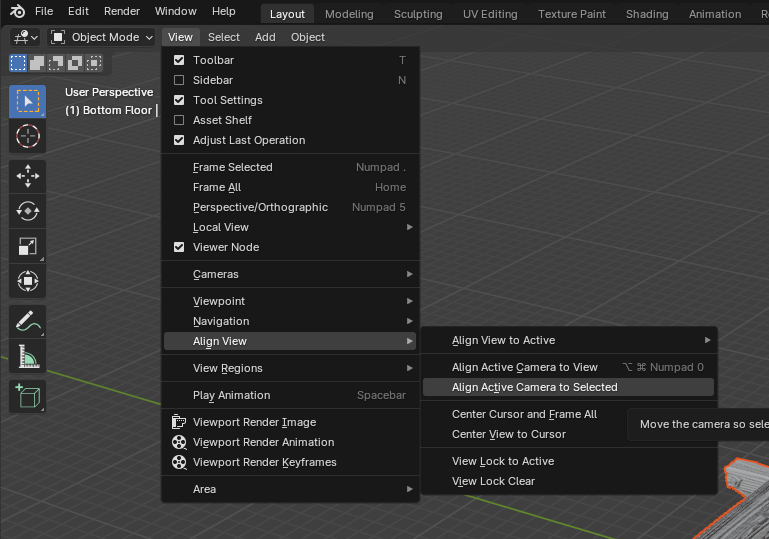Expand the Align View to Active submenu

tap(569, 340)
